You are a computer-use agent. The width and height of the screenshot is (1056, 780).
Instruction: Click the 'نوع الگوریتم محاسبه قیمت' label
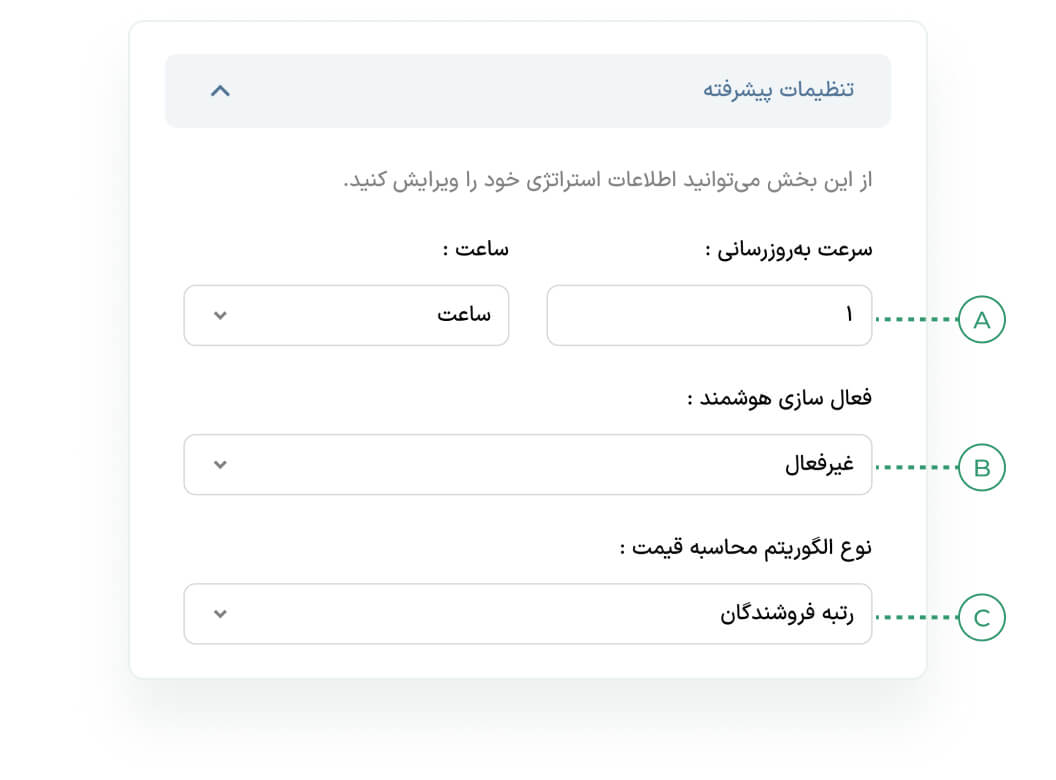point(745,548)
